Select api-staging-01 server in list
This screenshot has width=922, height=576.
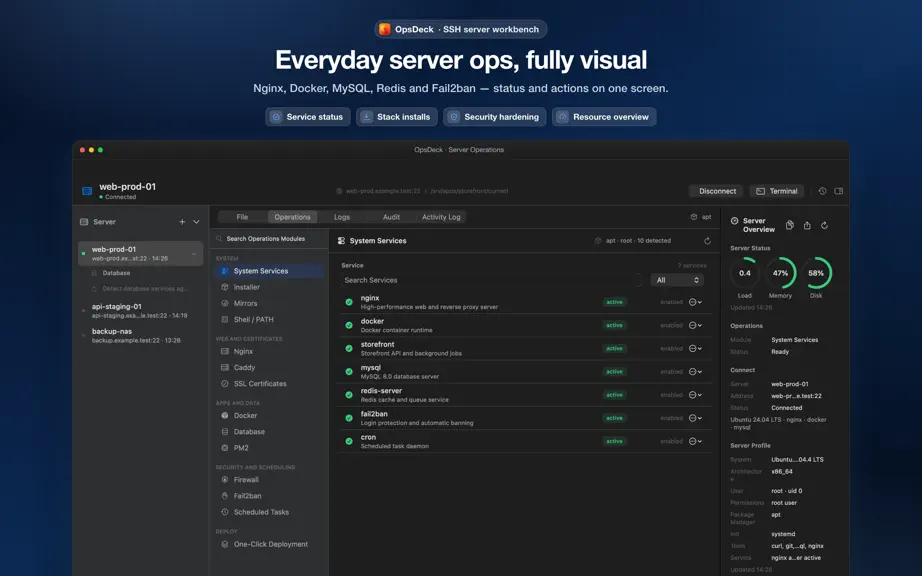click(139, 311)
